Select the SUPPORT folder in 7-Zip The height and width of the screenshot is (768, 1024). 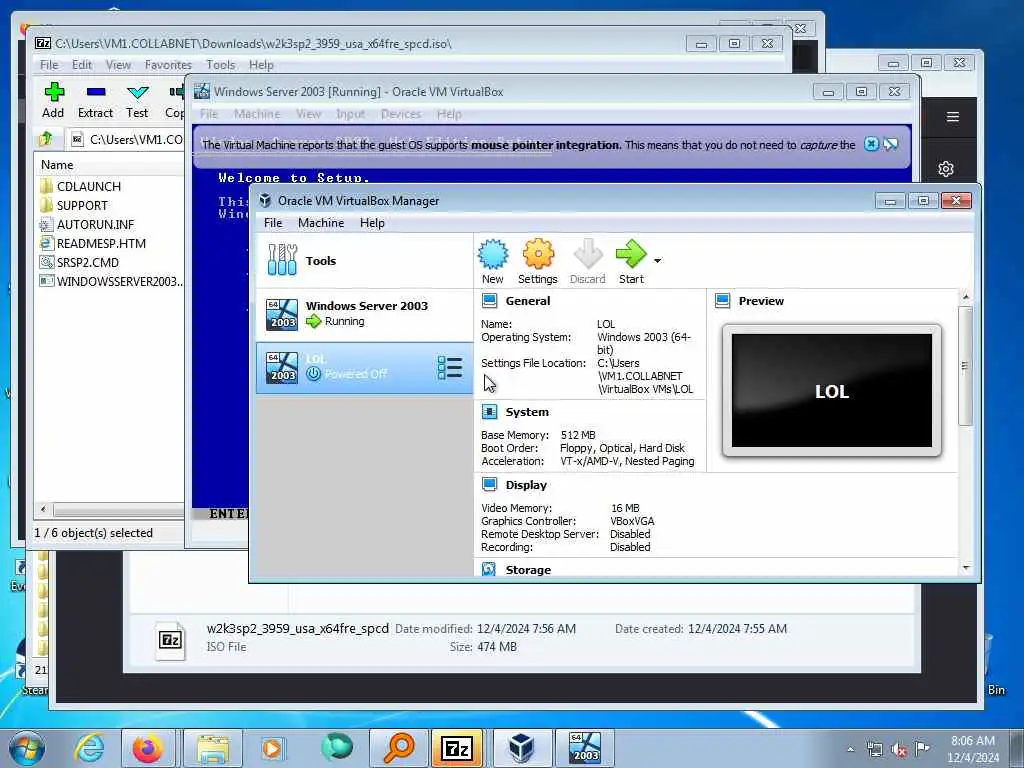(82, 206)
